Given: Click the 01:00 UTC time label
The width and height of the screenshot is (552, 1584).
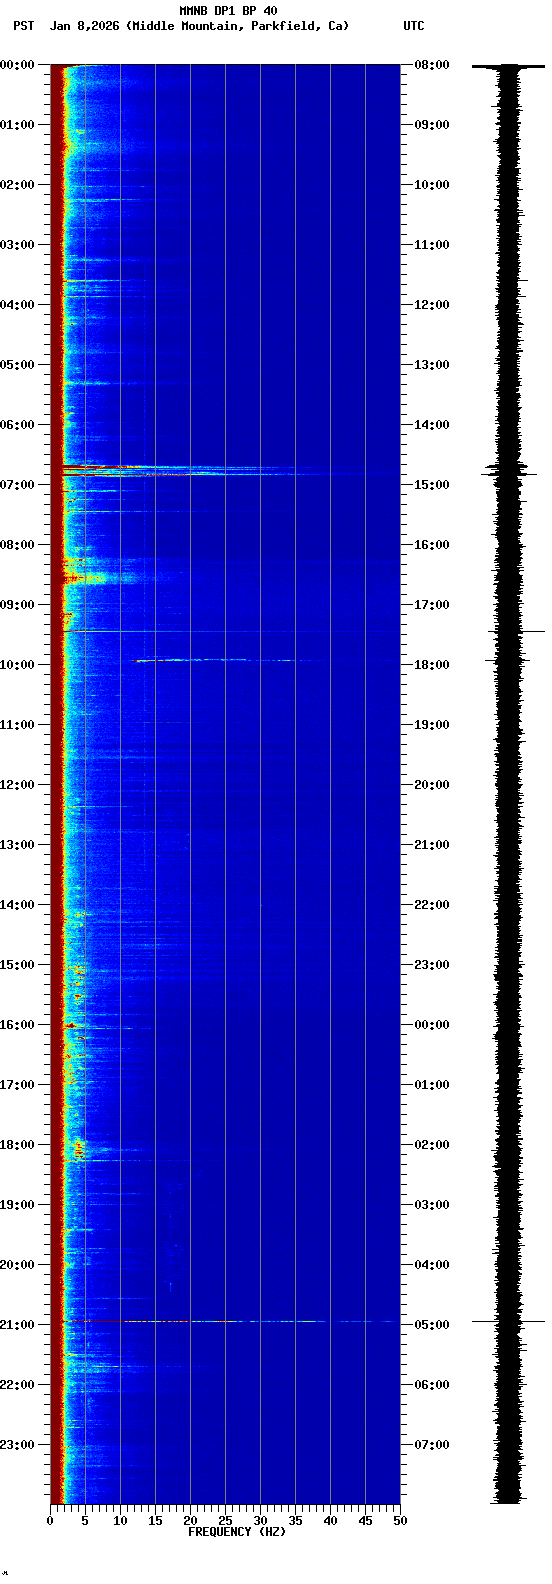Looking at the screenshot, I should pos(432,1085).
